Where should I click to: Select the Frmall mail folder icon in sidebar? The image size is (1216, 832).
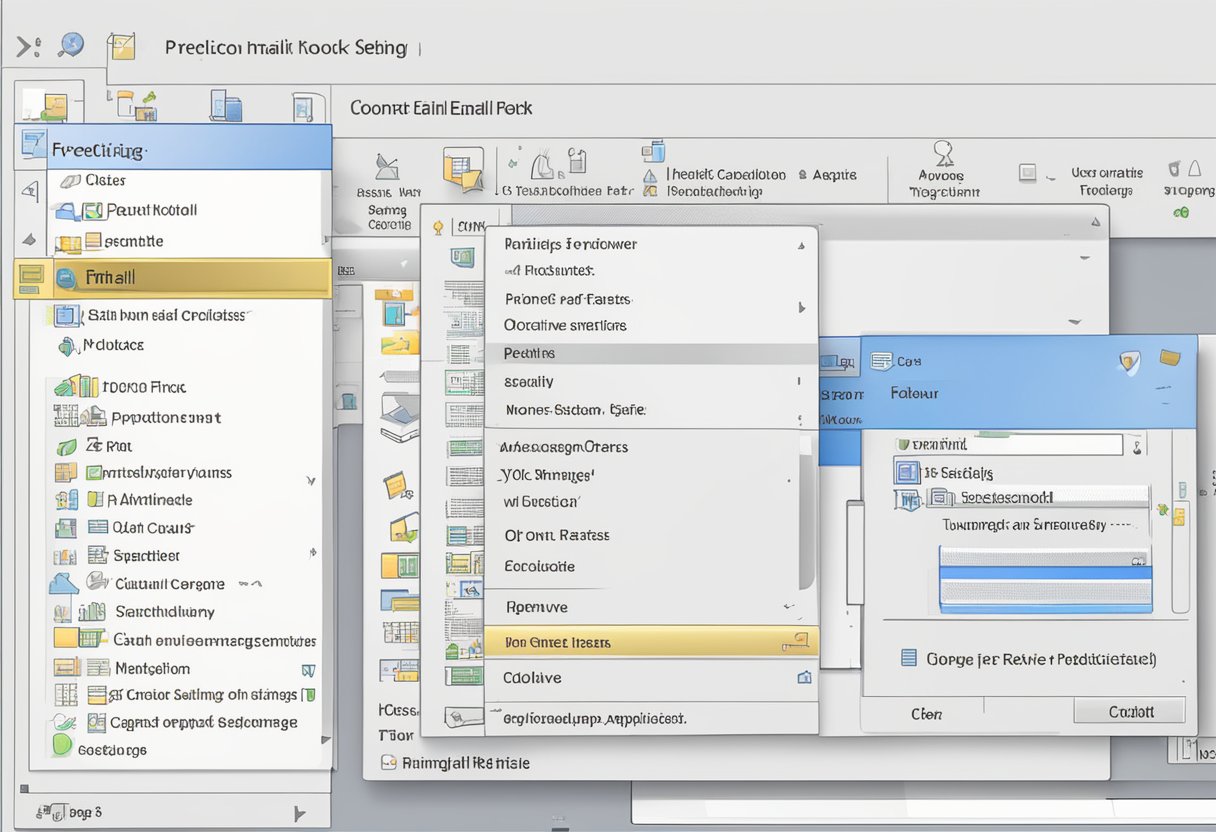[66, 278]
